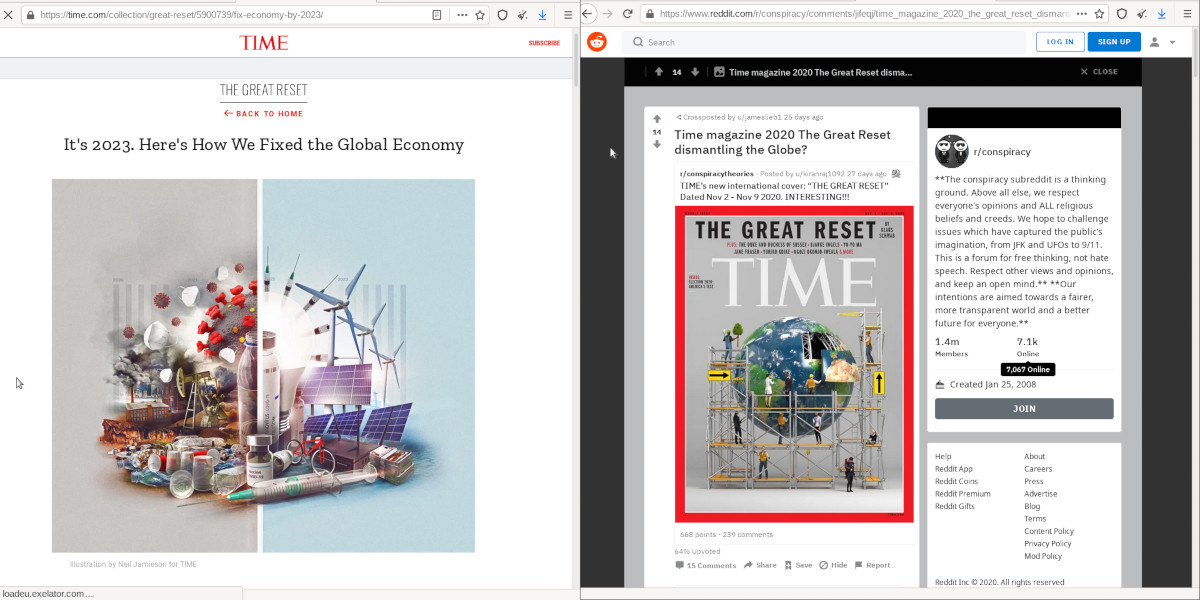Go forward in the Reddit window
The height and width of the screenshot is (600, 1200).
[x=607, y=13]
